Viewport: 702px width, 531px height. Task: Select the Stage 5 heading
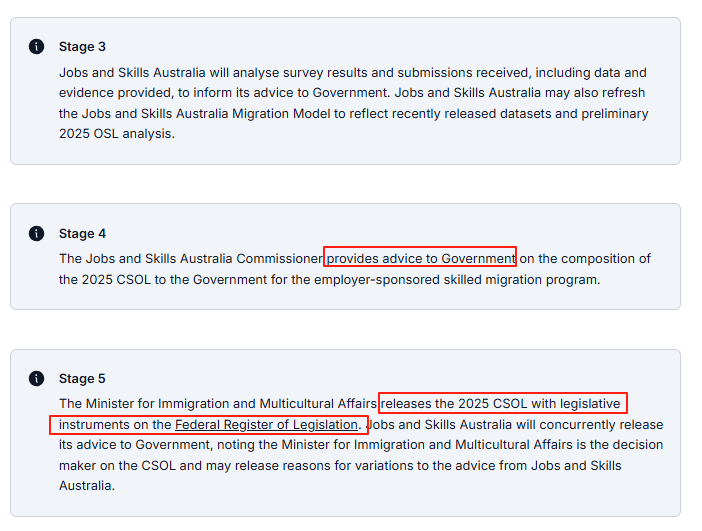click(82, 379)
